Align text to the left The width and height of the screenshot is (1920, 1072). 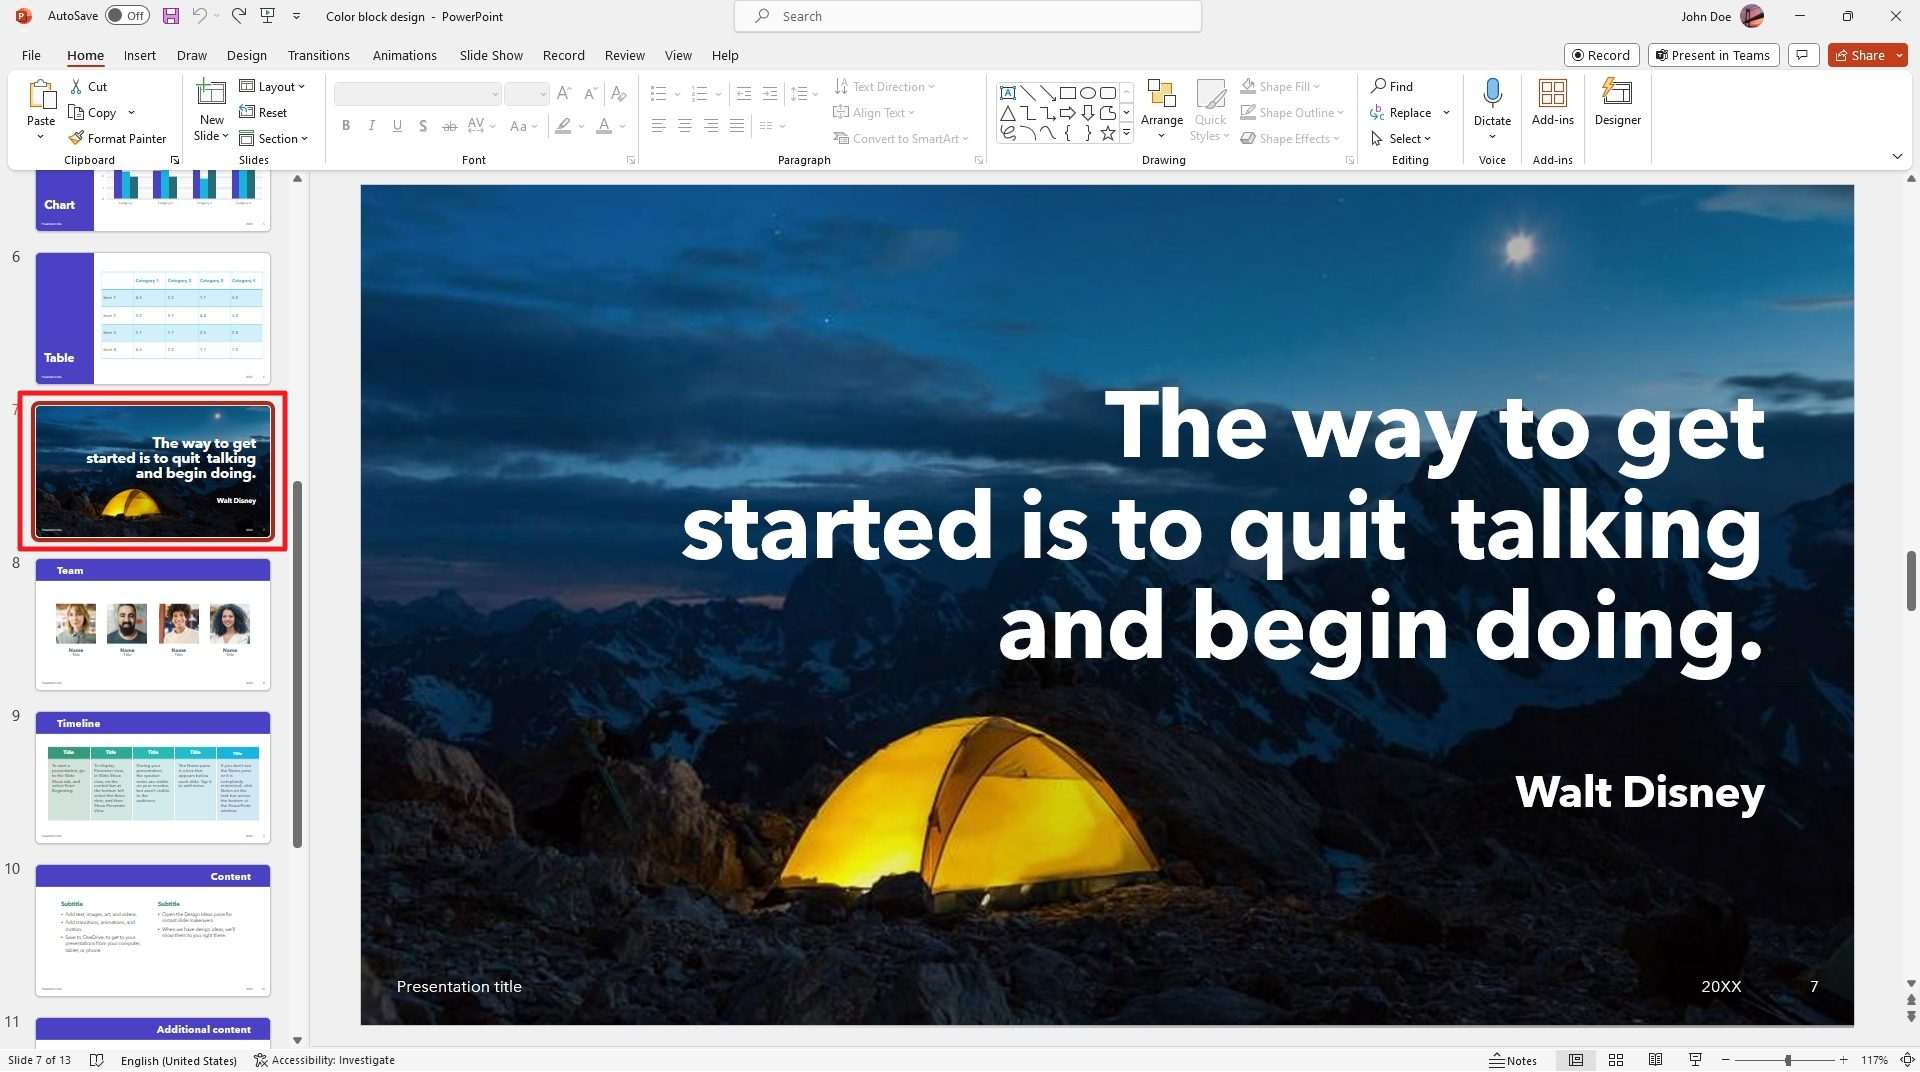coord(658,126)
